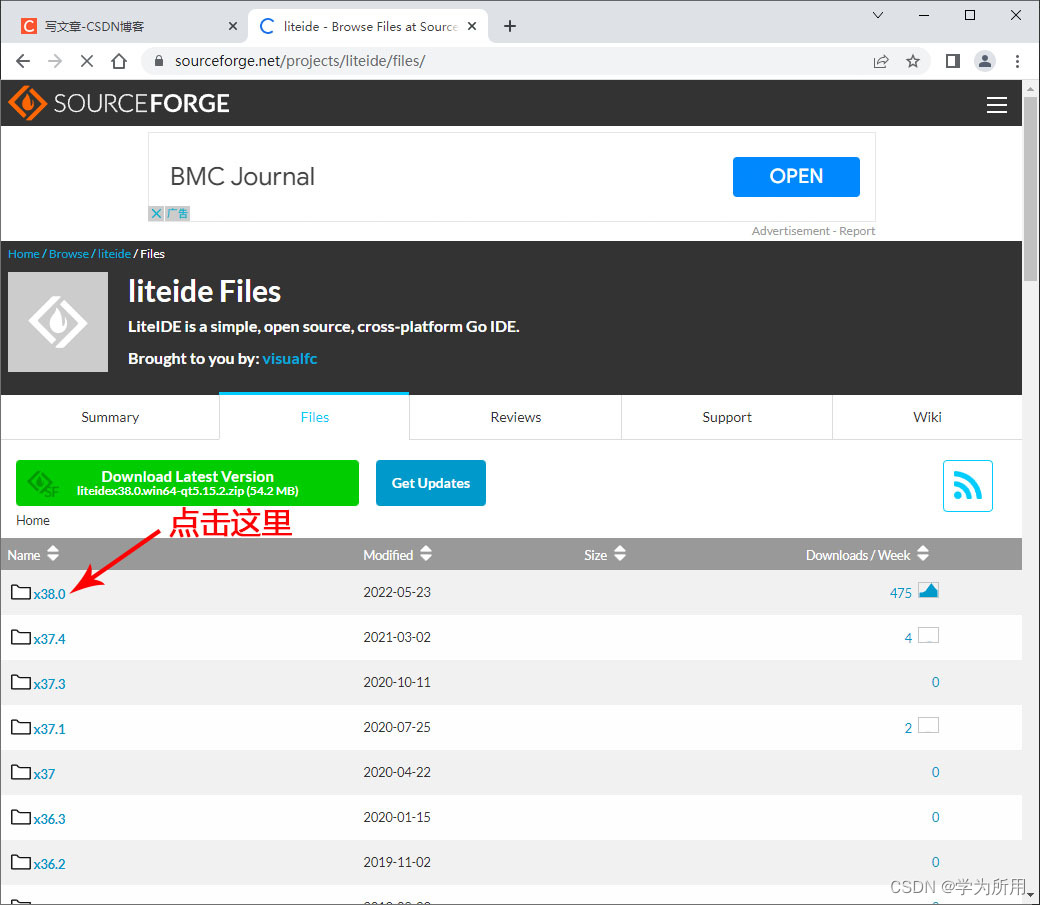
Task: Open Chrome three-dot menu
Action: (x=1017, y=61)
